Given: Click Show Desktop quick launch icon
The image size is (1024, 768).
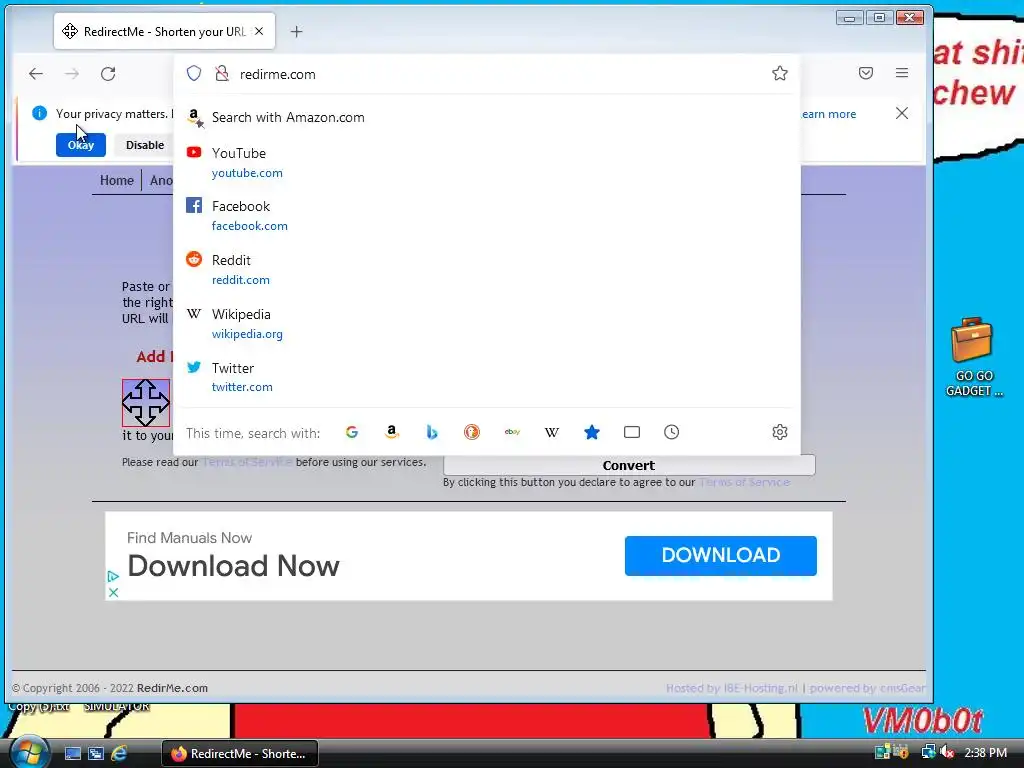Looking at the screenshot, I should 72,754.
